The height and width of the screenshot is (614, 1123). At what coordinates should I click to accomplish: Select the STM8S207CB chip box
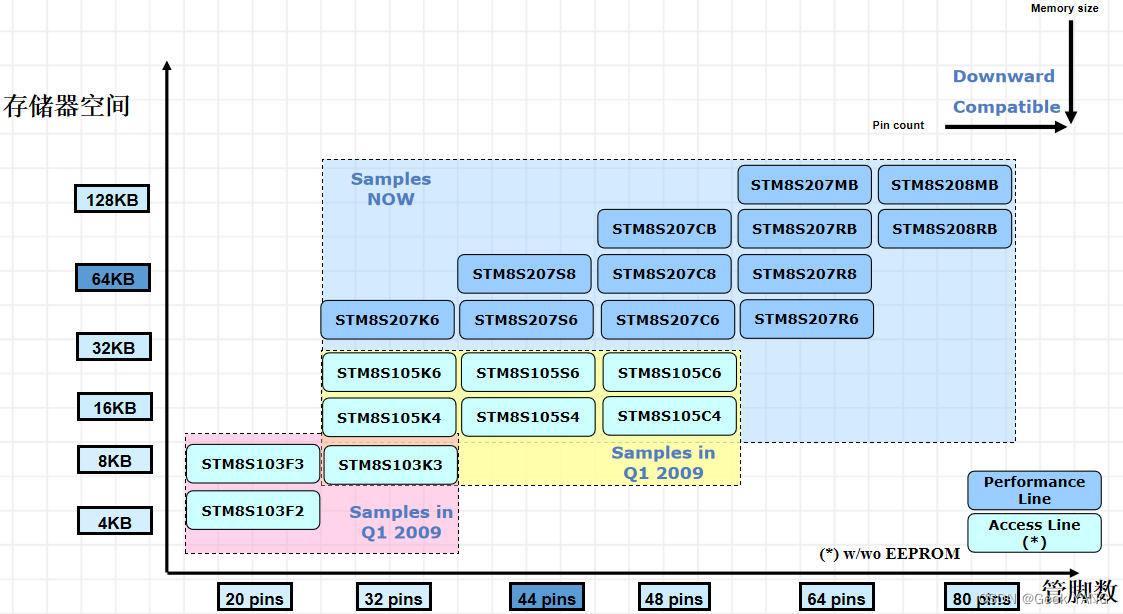pyautogui.click(x=664, y=228)
